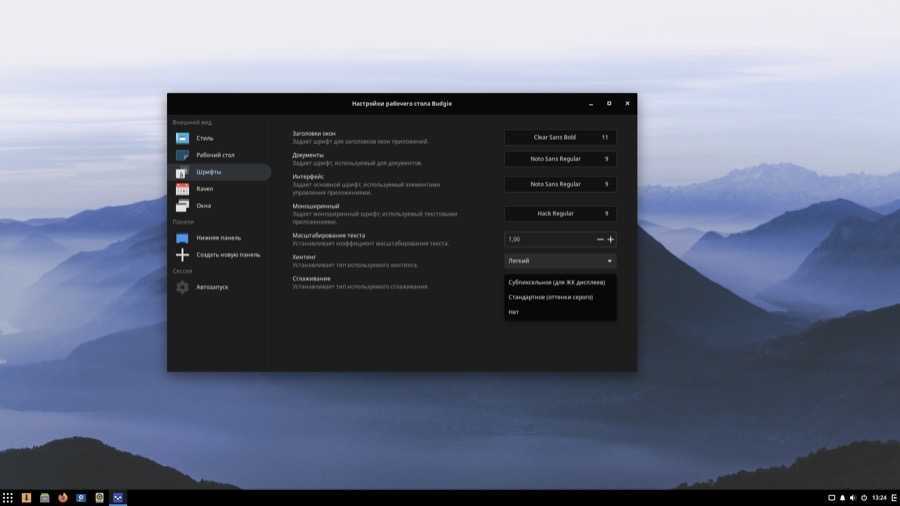Open Автозапуск settings with gear icon

[219, 287]
